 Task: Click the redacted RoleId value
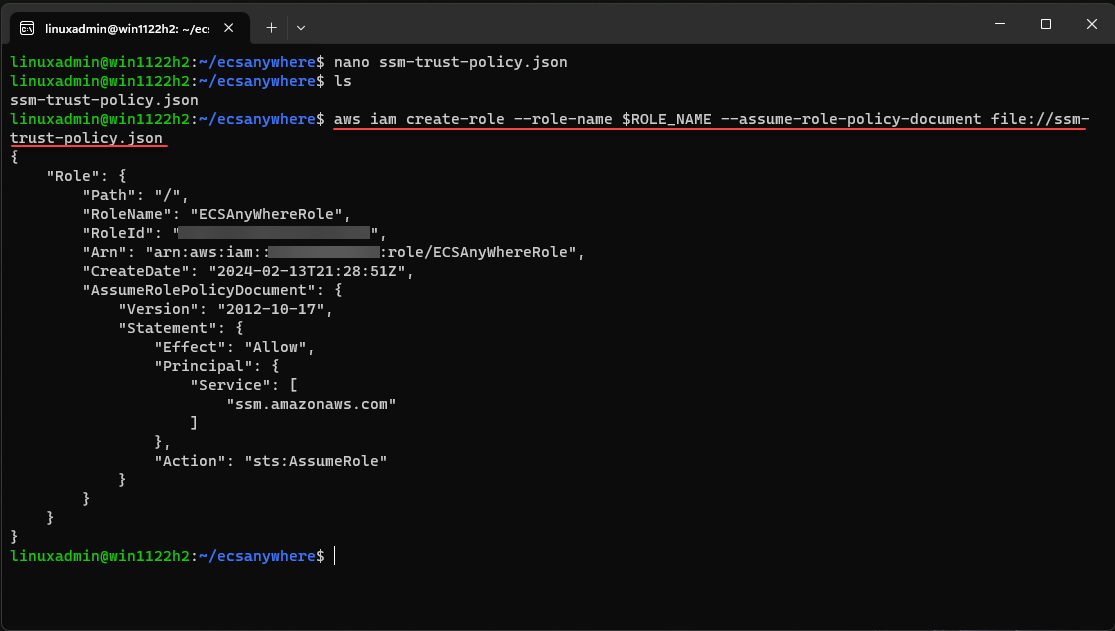coord(274,233)
